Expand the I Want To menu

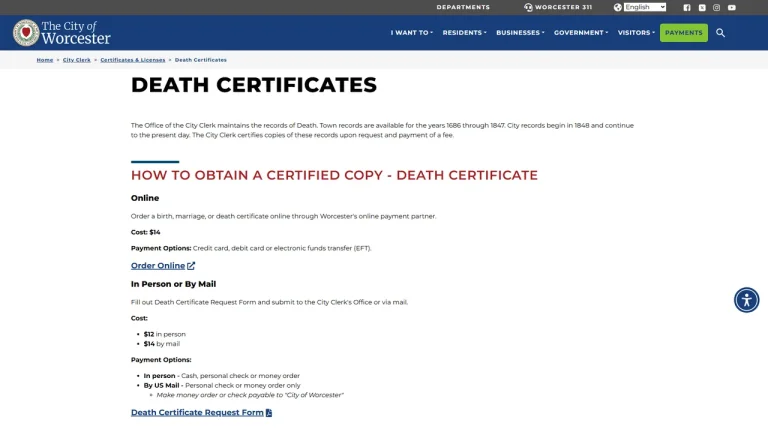click(411, 33)
